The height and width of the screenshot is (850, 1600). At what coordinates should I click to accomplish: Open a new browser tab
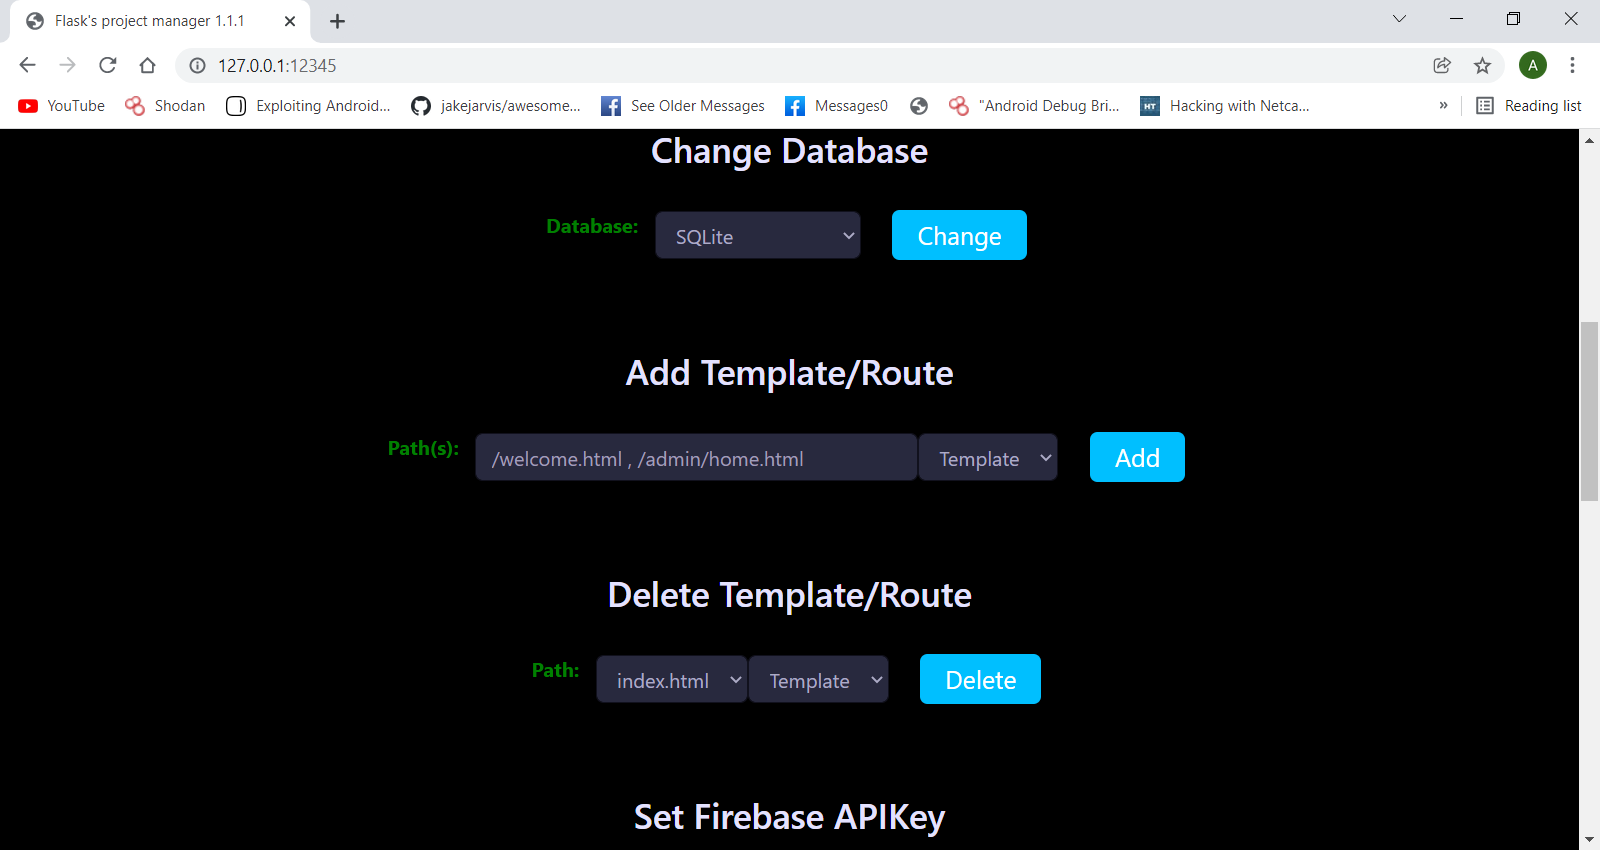coord(338,21)
